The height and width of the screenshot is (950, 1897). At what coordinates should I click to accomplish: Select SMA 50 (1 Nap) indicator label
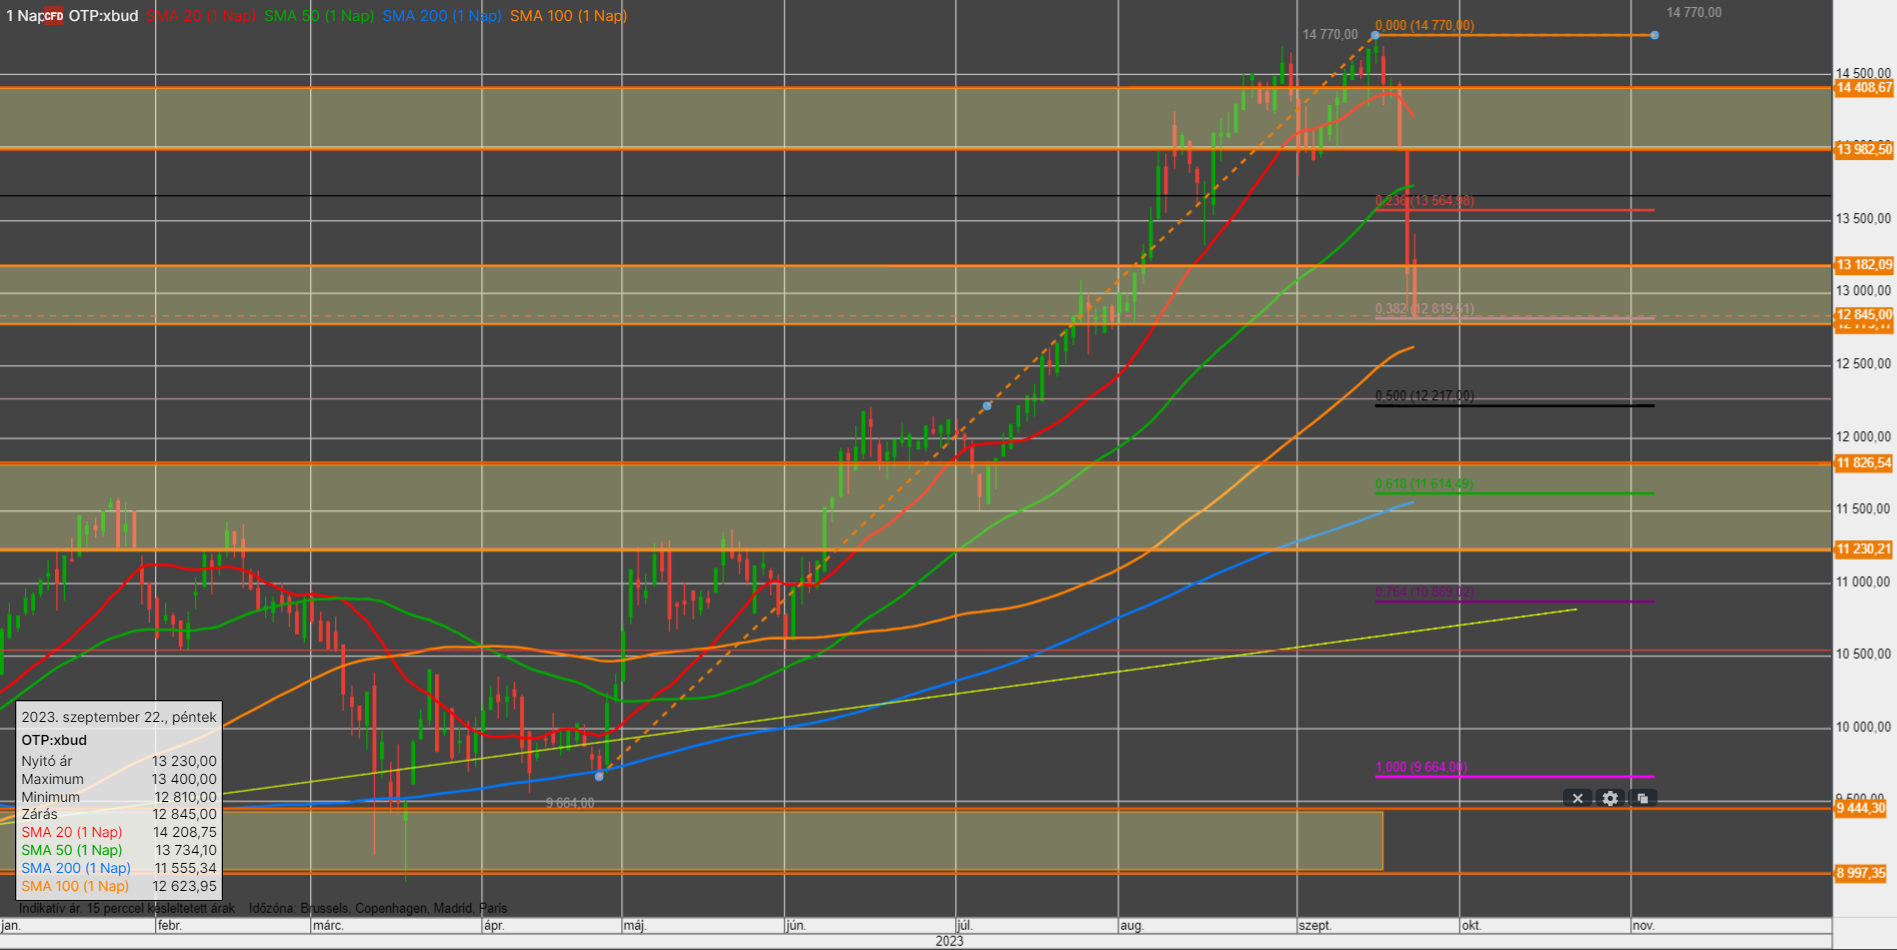319,16
